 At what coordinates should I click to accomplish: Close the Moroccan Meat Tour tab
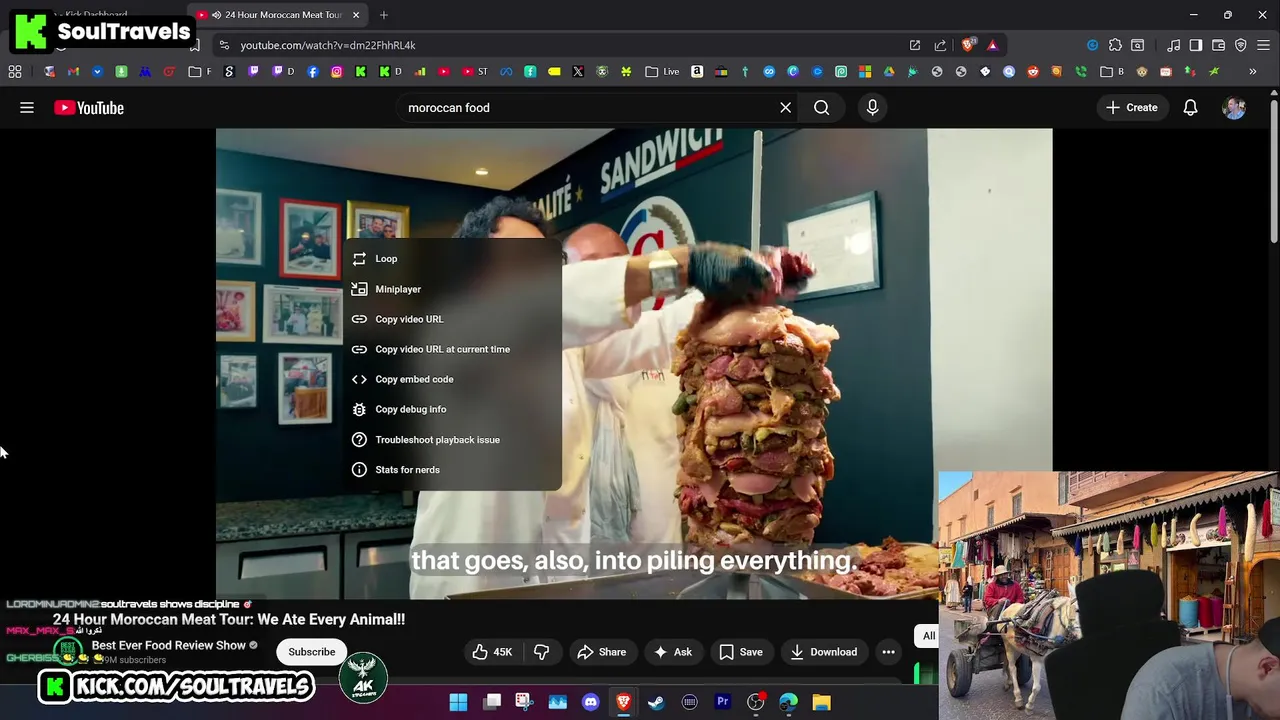coord(355,15)
